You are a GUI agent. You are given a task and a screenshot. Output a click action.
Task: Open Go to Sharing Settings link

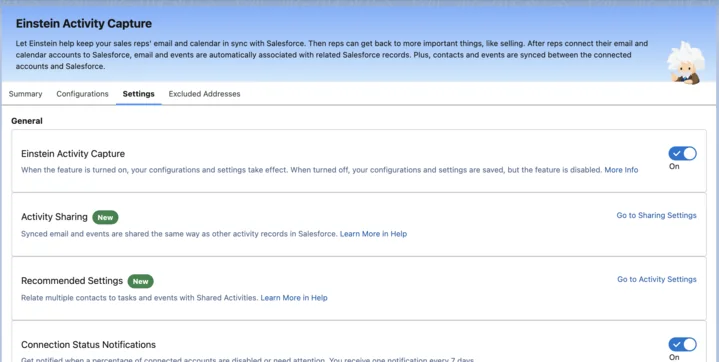click(x=656, y=215)
